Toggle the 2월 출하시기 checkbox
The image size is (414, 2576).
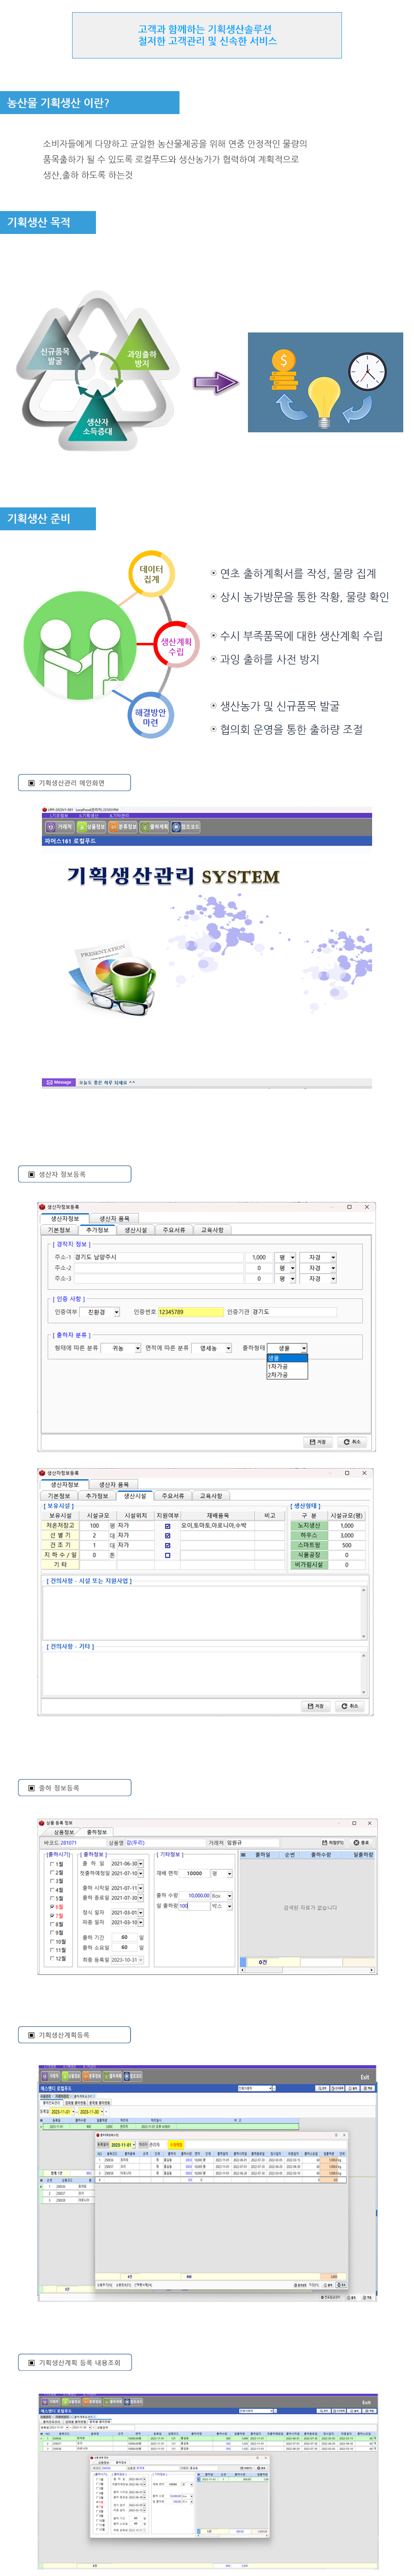pos(52,1873)
